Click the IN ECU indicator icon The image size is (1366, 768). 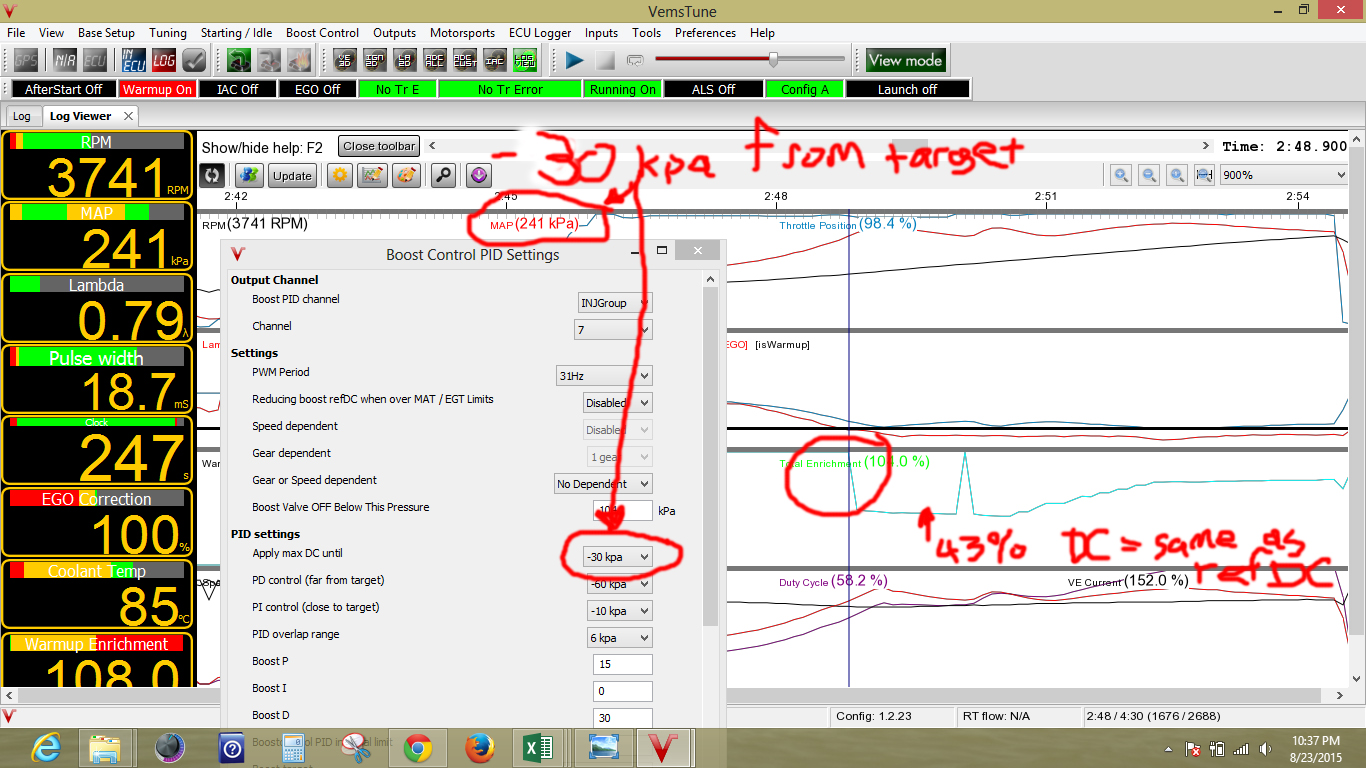(134, 60)
